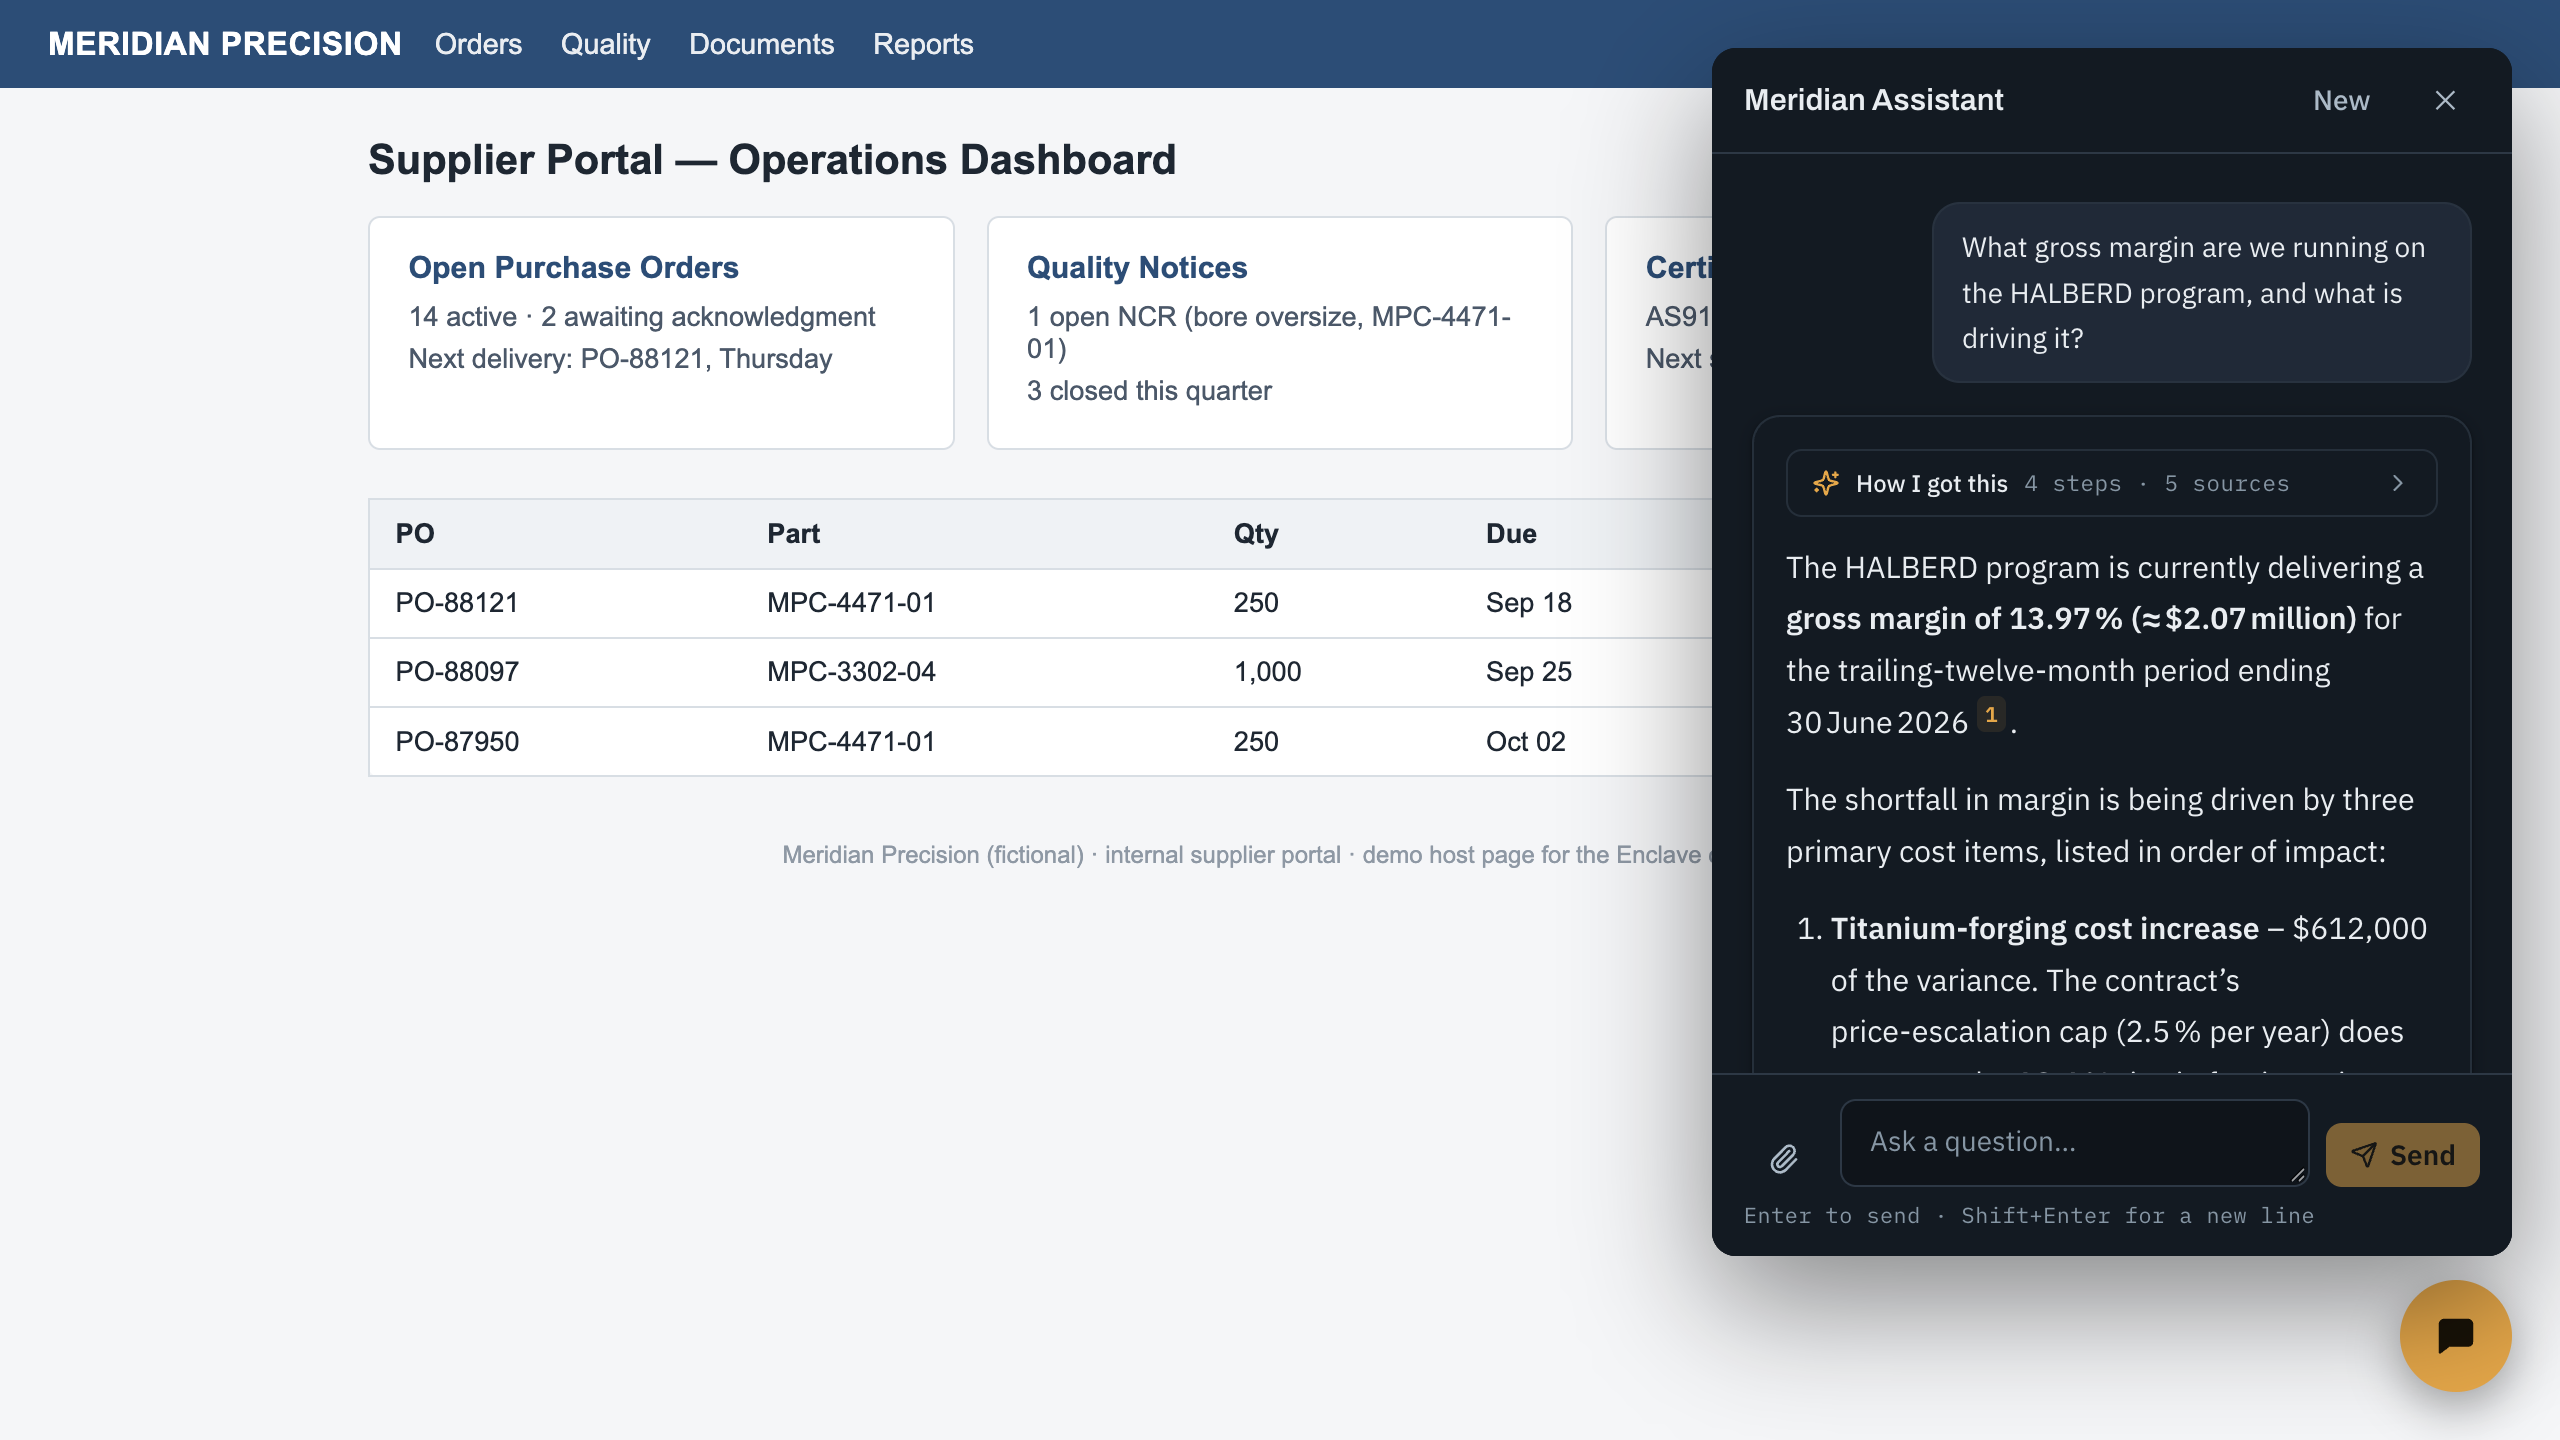Focus the Ask a question input
This screenshot has height=1440, width=2560.
[2074, 1142]
